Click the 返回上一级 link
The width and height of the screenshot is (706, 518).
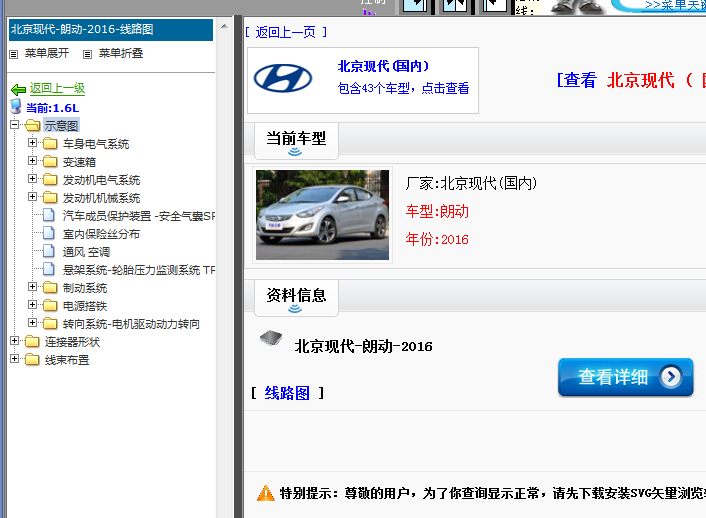57,88
